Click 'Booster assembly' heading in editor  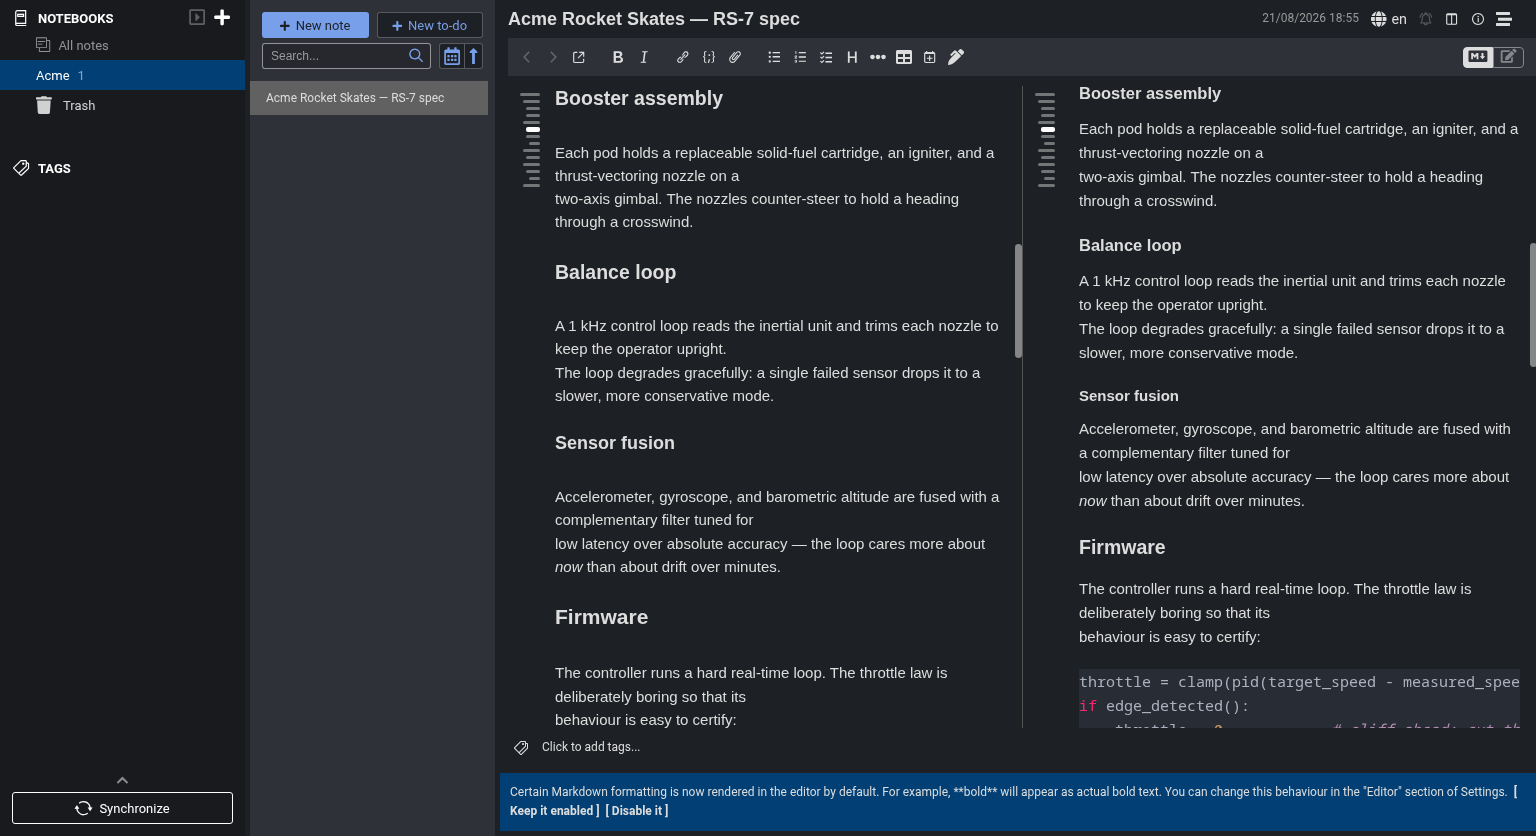[639, 98]
